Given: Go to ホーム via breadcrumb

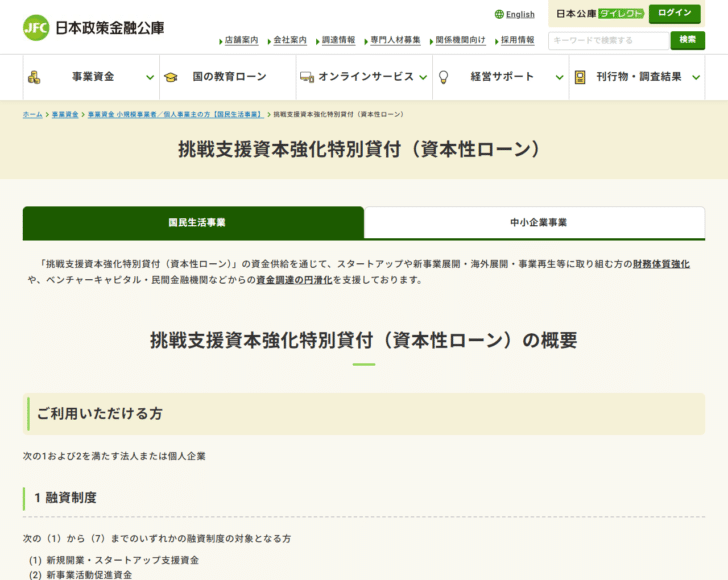Looking at the screenshot, I should [32, 114].
